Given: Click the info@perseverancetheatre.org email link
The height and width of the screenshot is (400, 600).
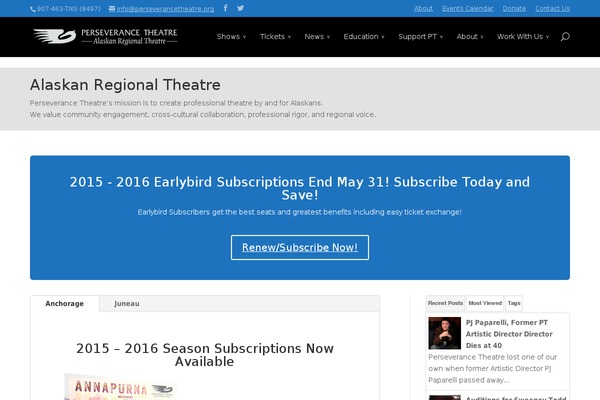Looking at the screenshot, I should point(165,9).
